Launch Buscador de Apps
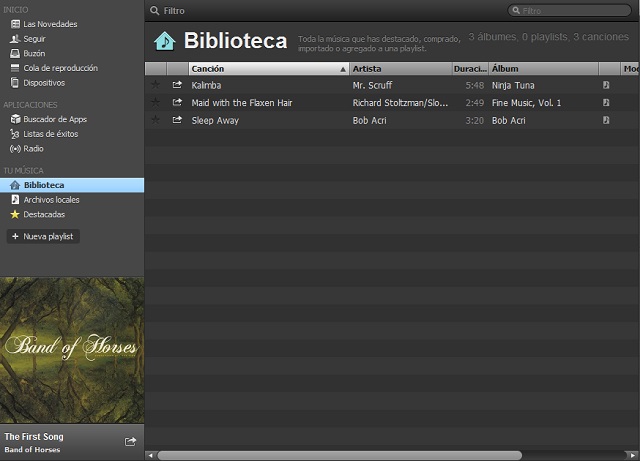This screenshot has height=461, width=640. coord(56,119)
